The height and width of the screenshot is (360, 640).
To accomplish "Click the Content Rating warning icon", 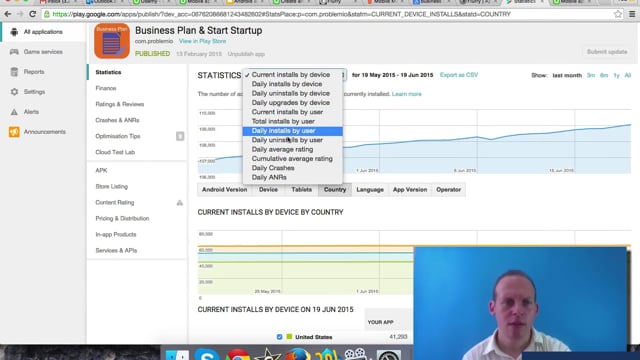I will pos(180,202).
